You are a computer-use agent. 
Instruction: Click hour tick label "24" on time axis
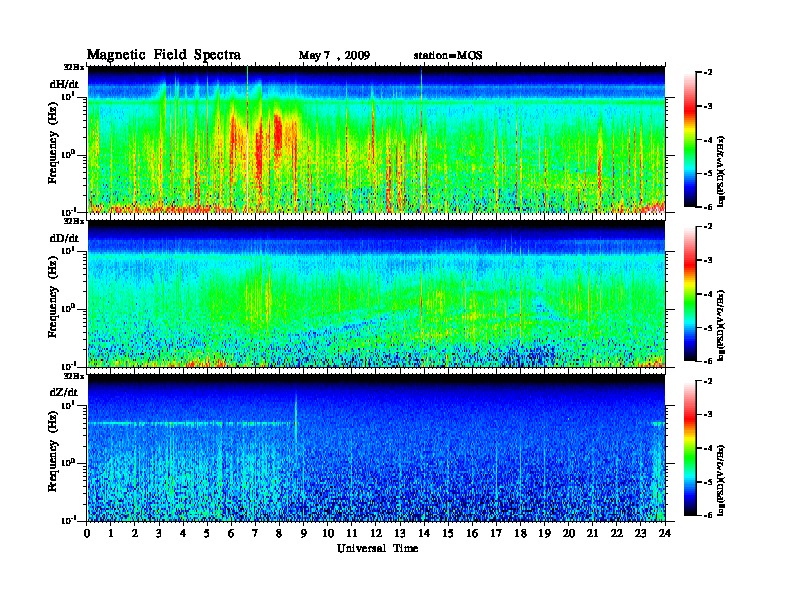coord(665,533)
